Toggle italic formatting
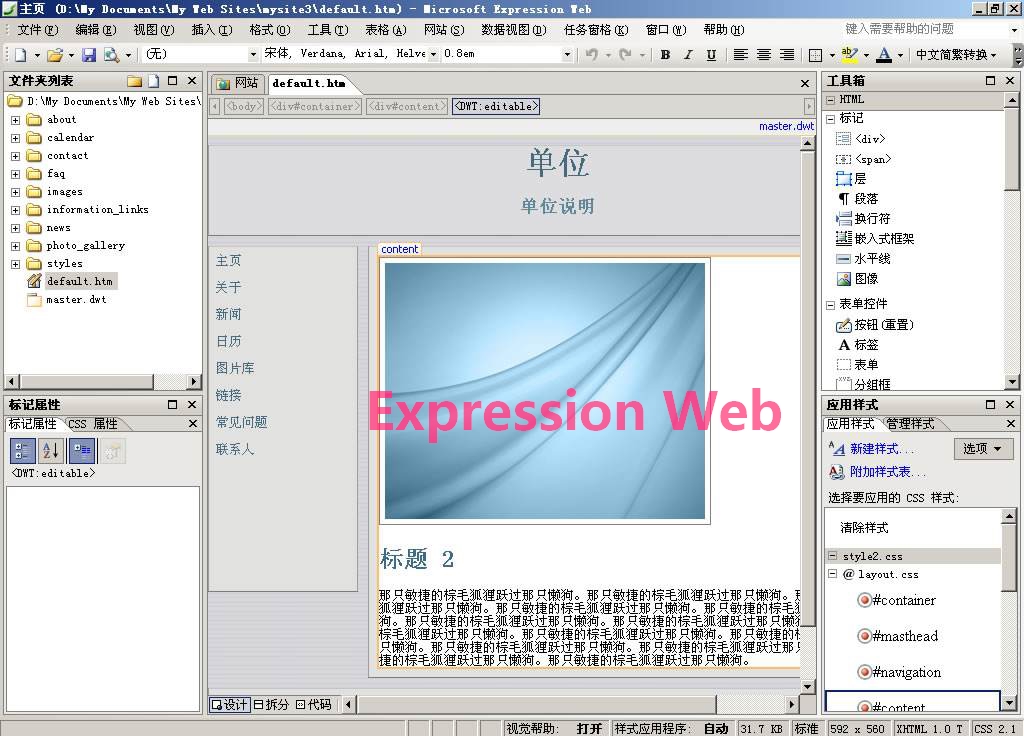This screenshot has height=736, width=1024. pyautogui.click(x=690, y=56)
